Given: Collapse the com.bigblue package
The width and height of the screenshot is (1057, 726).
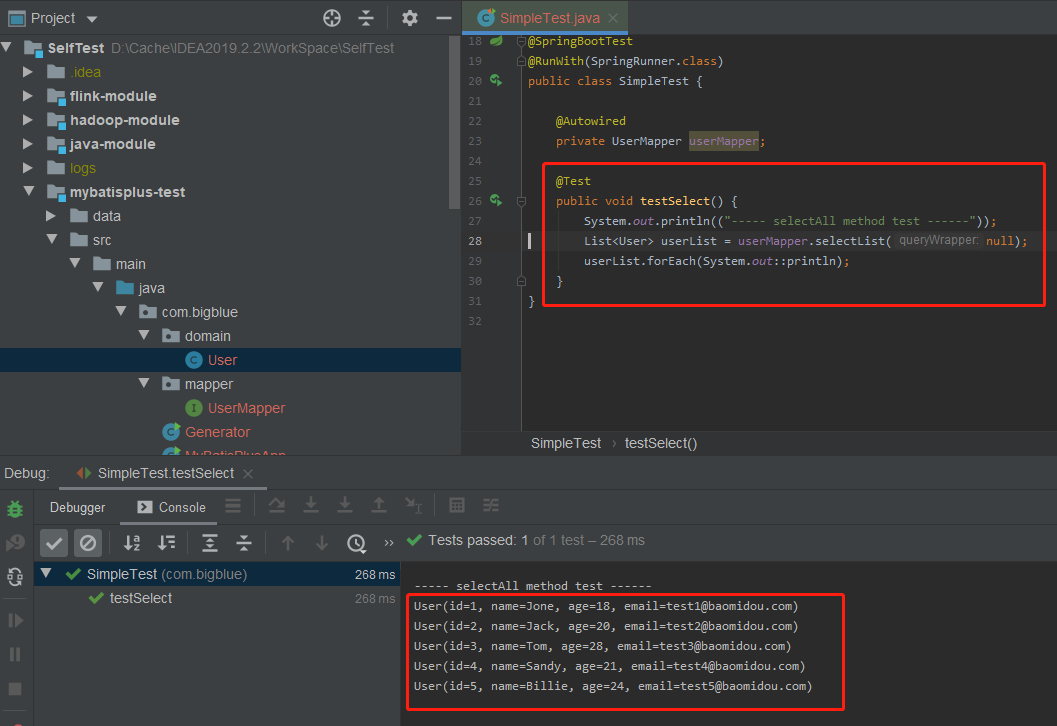Looking at the screenshot, I should point(121,311).
